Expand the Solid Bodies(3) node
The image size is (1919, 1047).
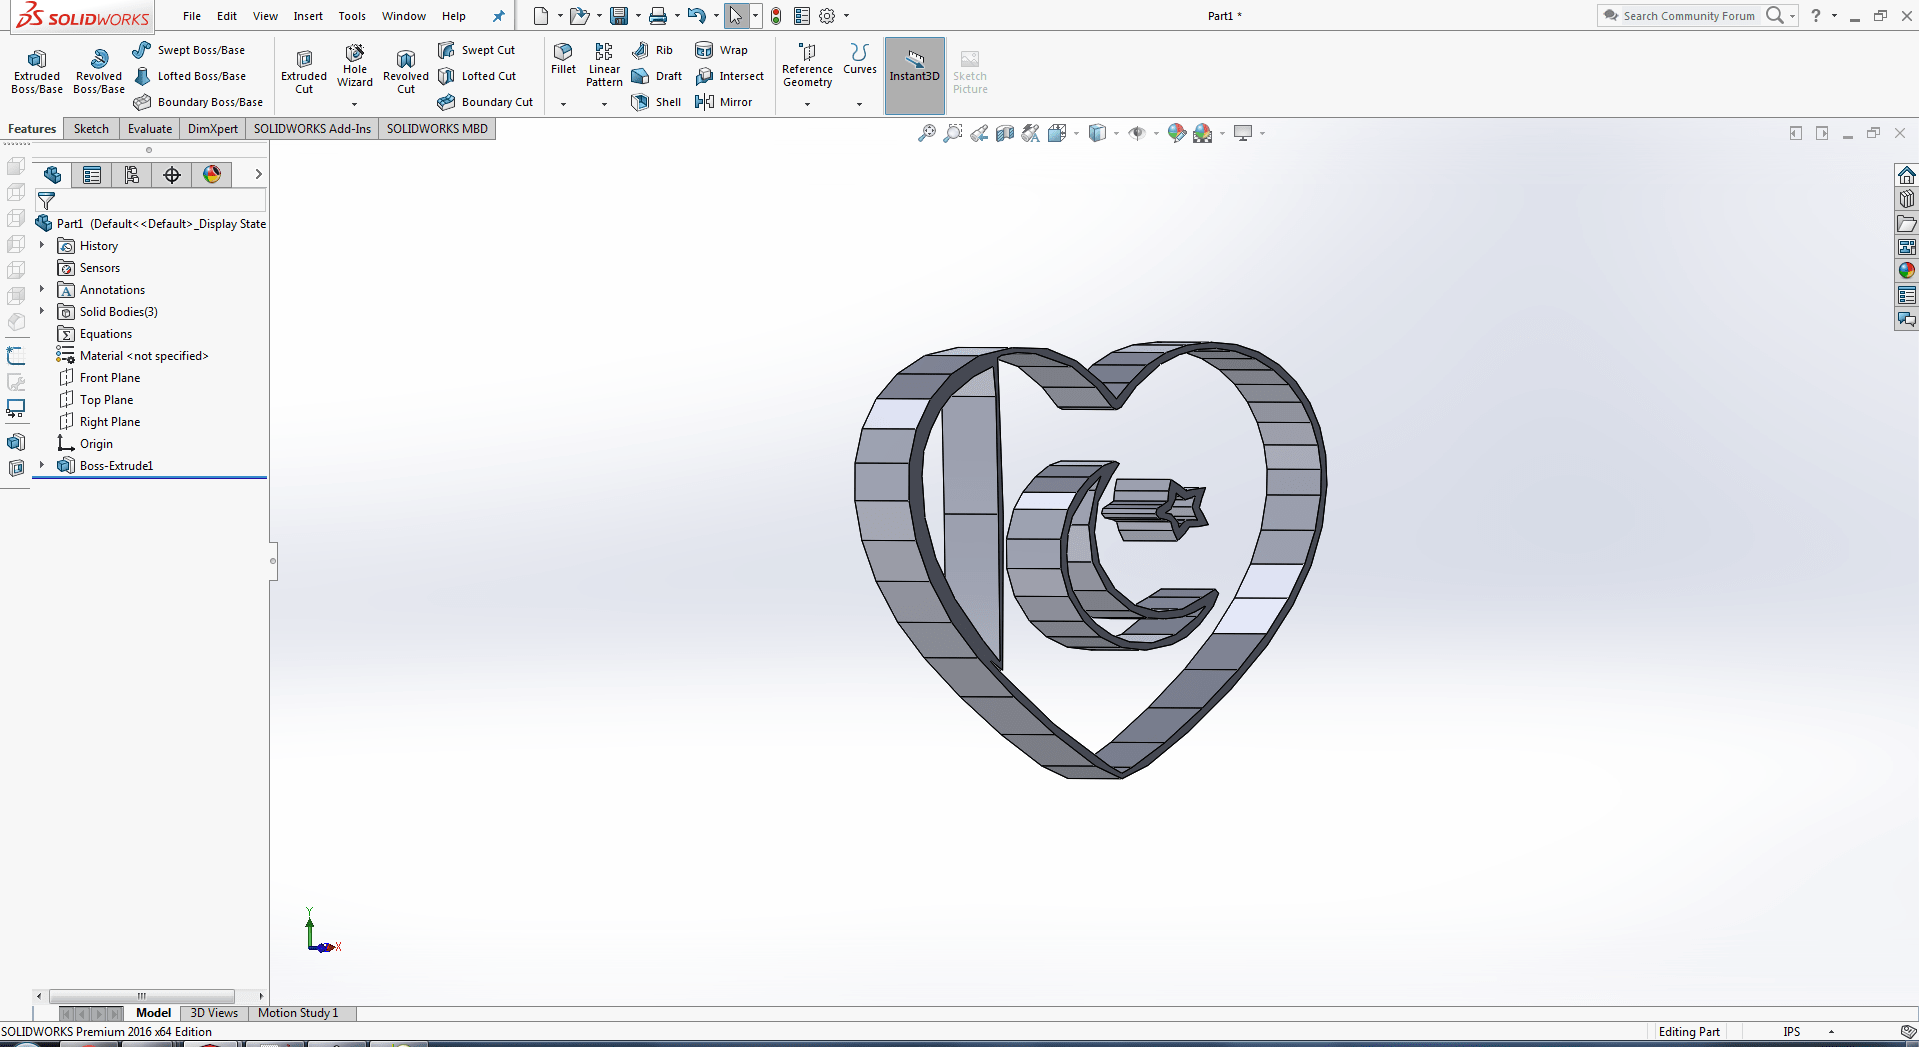41,311
